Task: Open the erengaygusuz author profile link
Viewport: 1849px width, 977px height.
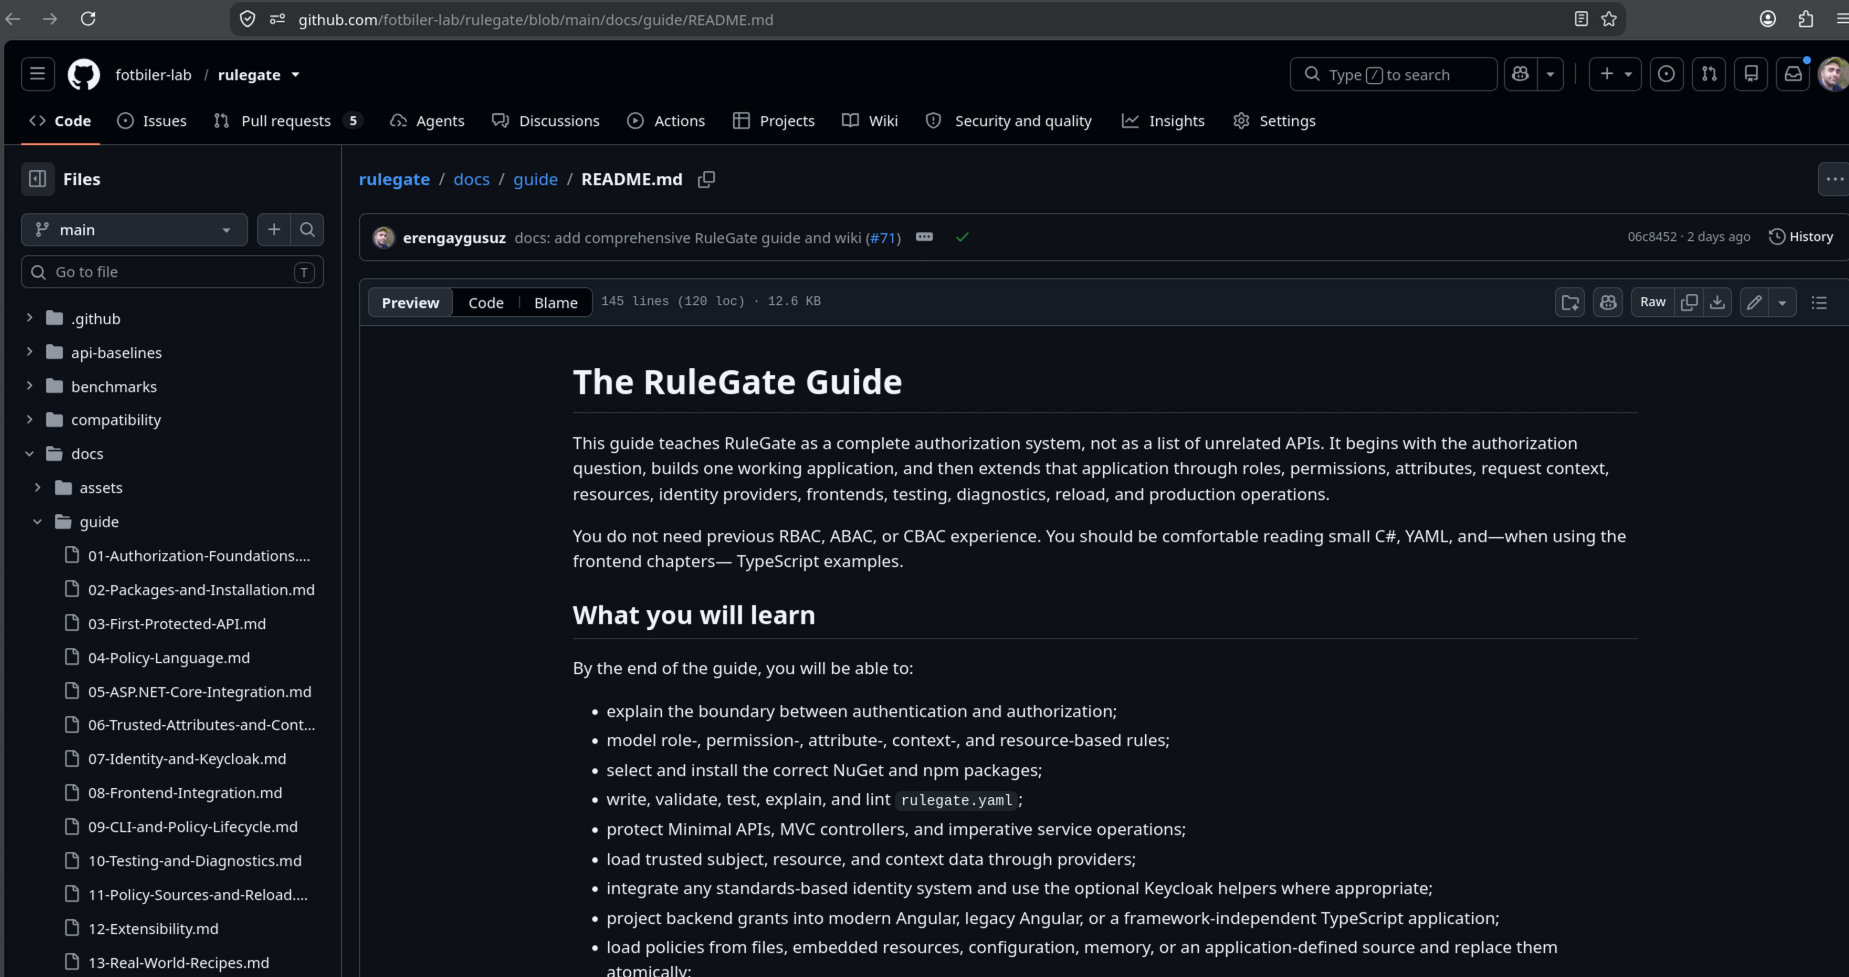Action: coord(454,237)
